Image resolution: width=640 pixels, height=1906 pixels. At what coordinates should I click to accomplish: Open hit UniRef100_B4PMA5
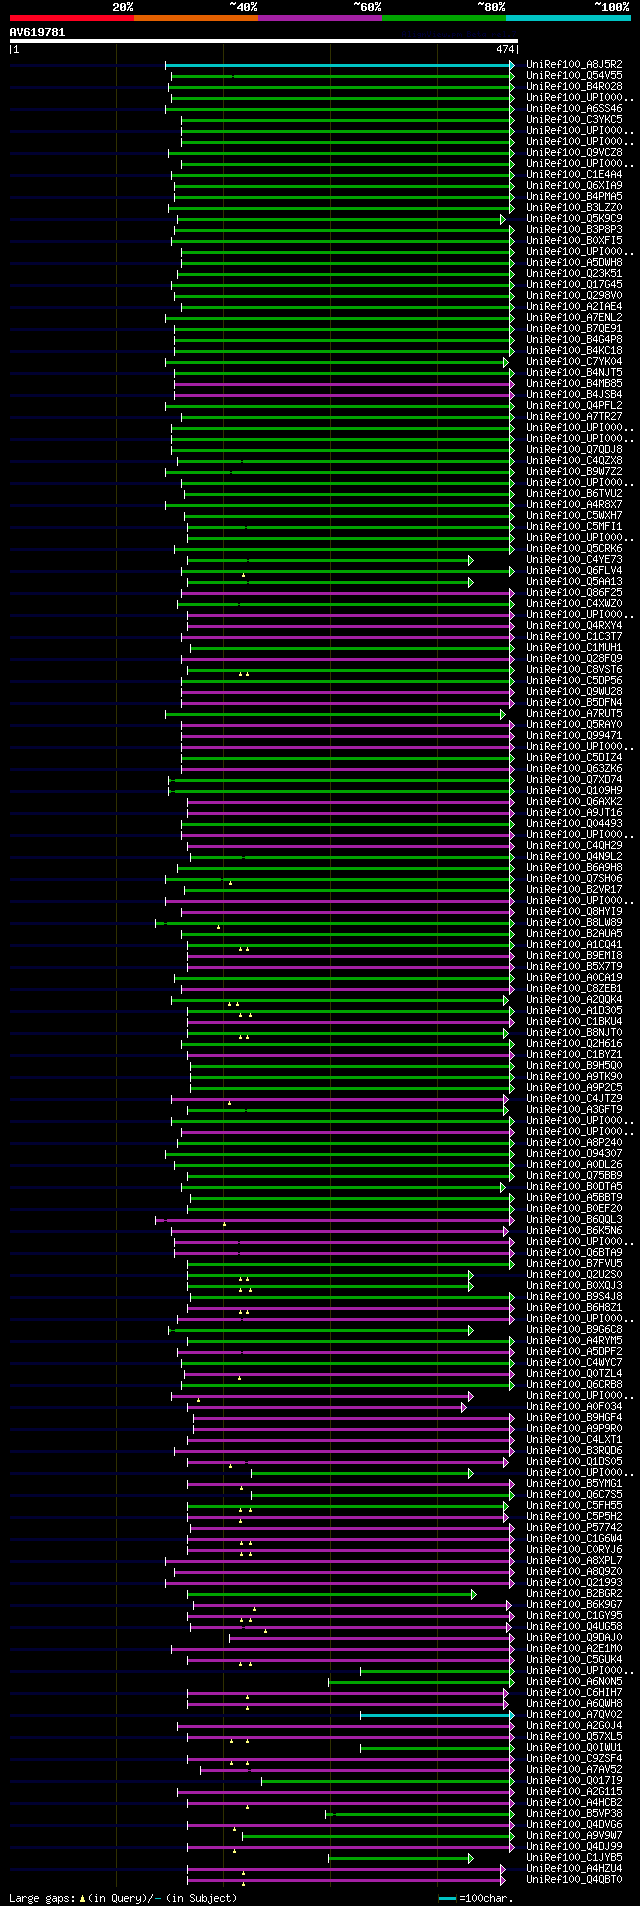point(575,197)
